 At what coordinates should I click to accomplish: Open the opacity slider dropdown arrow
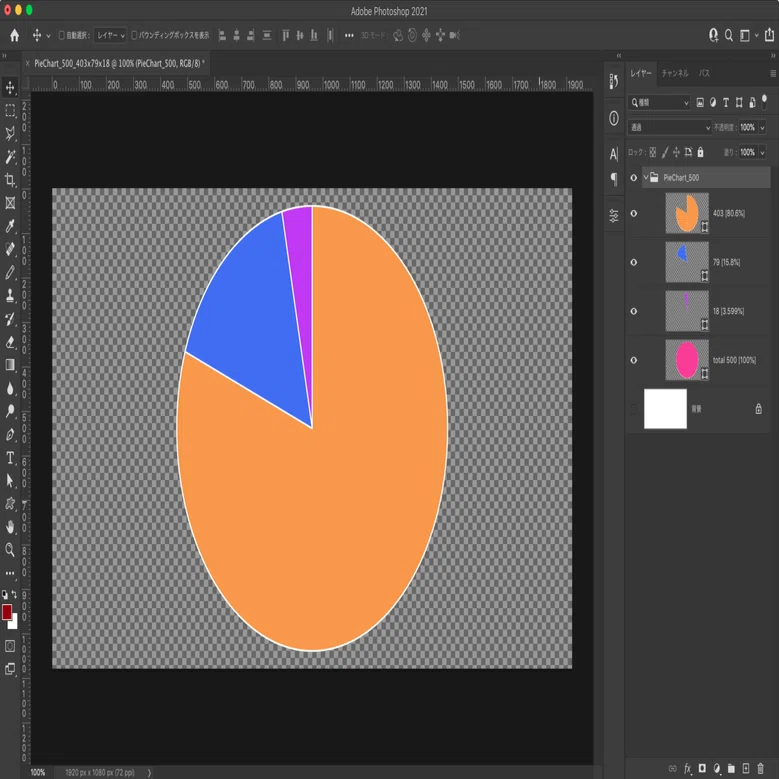(762, 128)
